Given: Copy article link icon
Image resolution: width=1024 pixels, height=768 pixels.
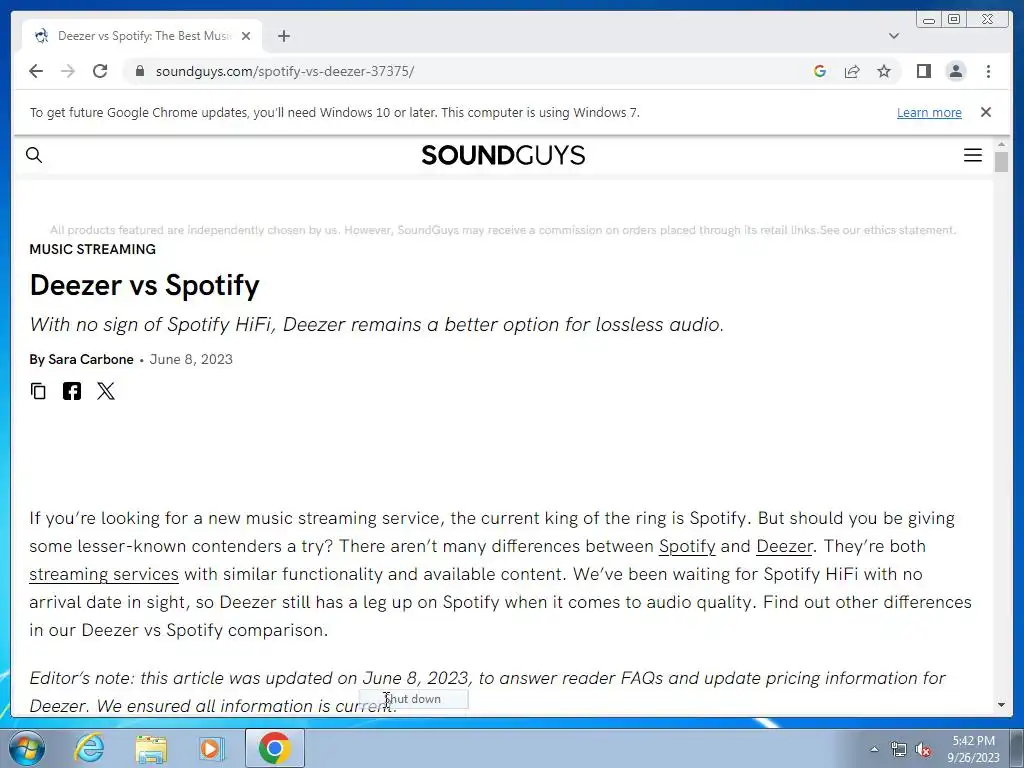Looking at the screenshot, I should pyautogui.click(x=38, y=391).
